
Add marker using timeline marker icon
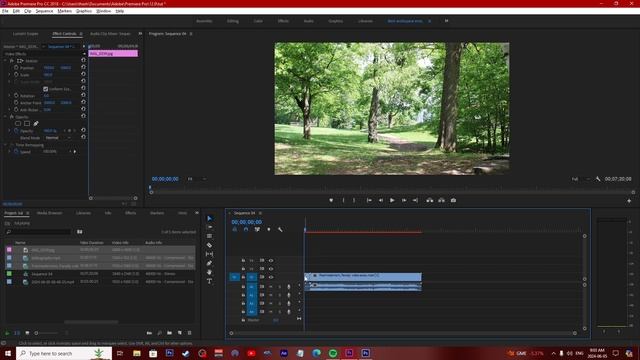pos(269,229)
